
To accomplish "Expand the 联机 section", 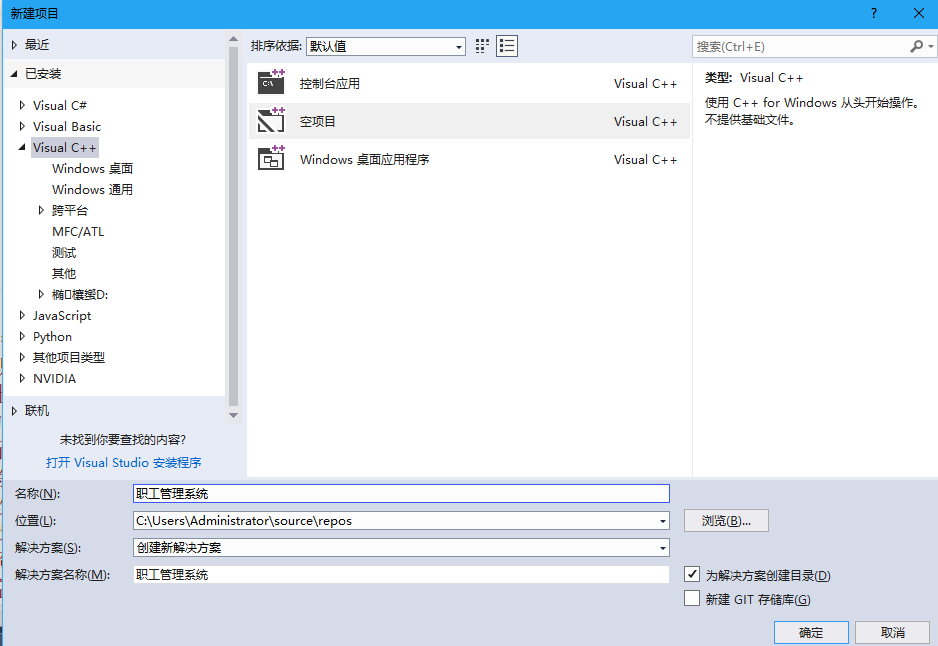I will (14, 411).
